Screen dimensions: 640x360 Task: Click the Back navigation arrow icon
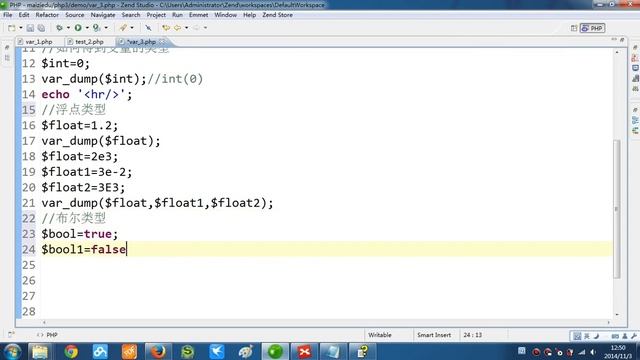point(178,28)
